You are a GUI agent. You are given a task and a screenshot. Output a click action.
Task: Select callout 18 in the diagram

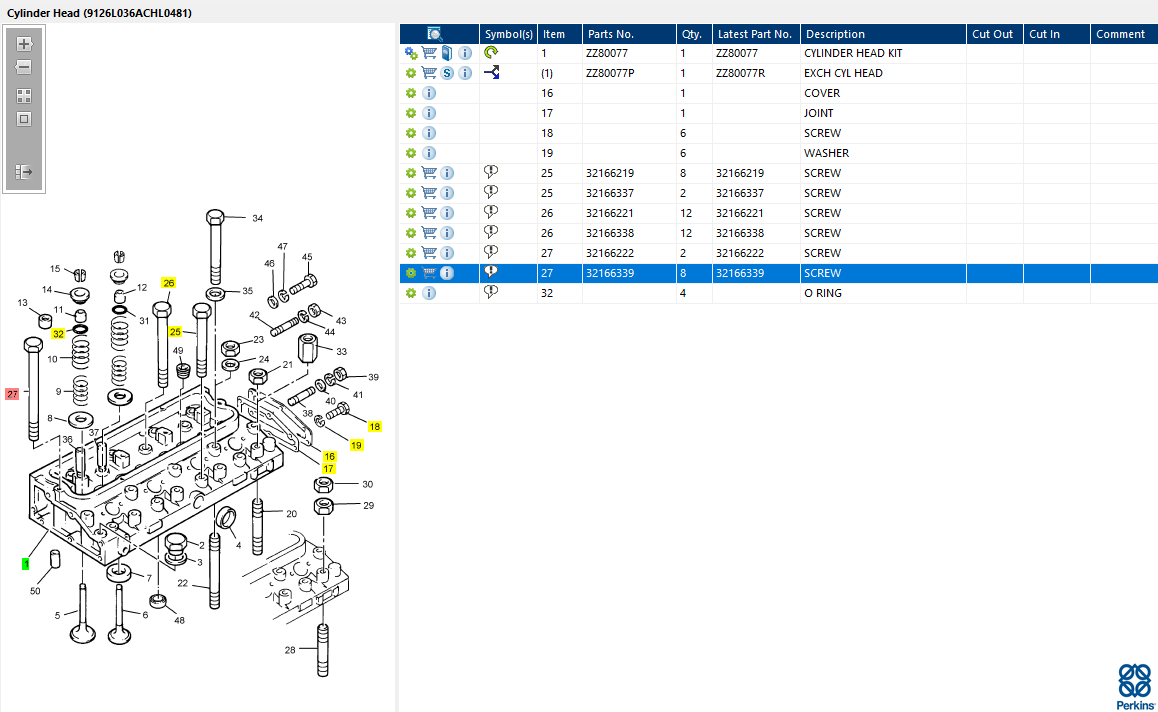pyautogui.click(x=374, y=426)
